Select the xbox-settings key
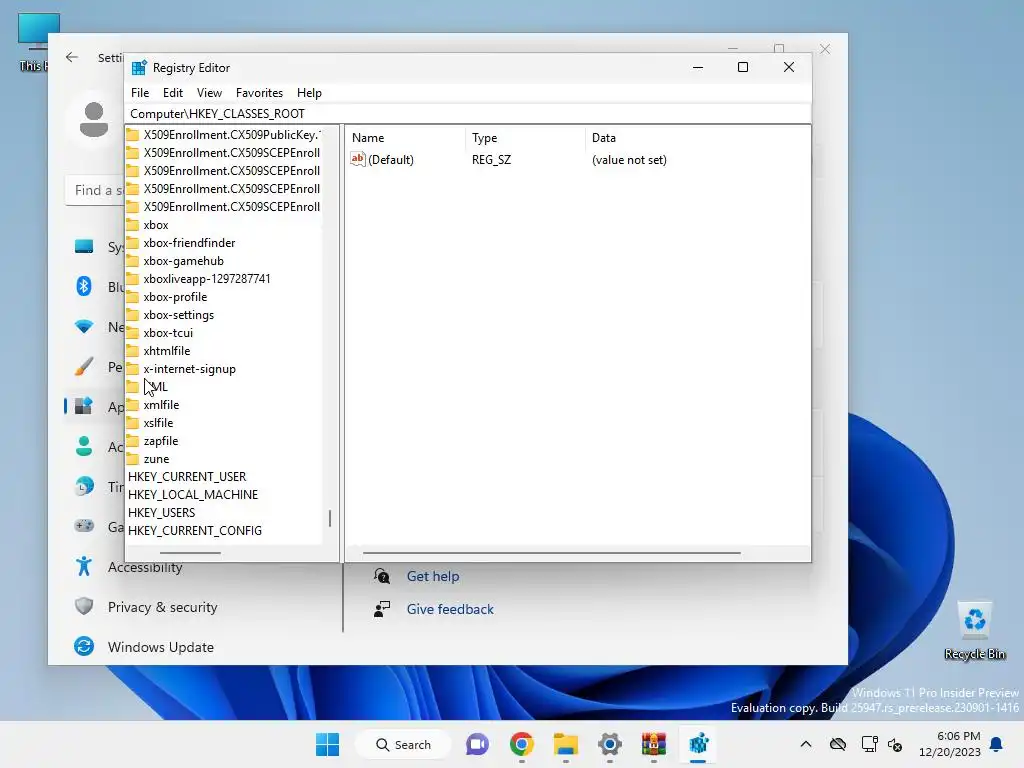Screen dimensions: 1024x768 click(x=178, y=315)
